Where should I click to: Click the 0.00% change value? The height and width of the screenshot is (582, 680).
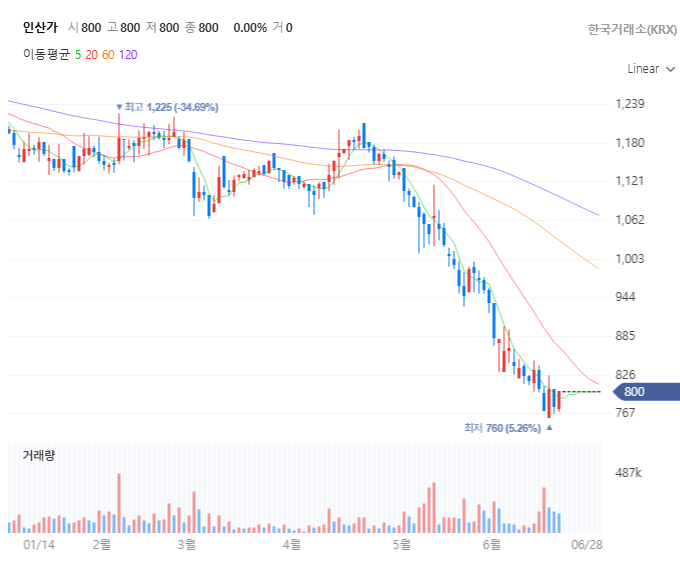250,28
